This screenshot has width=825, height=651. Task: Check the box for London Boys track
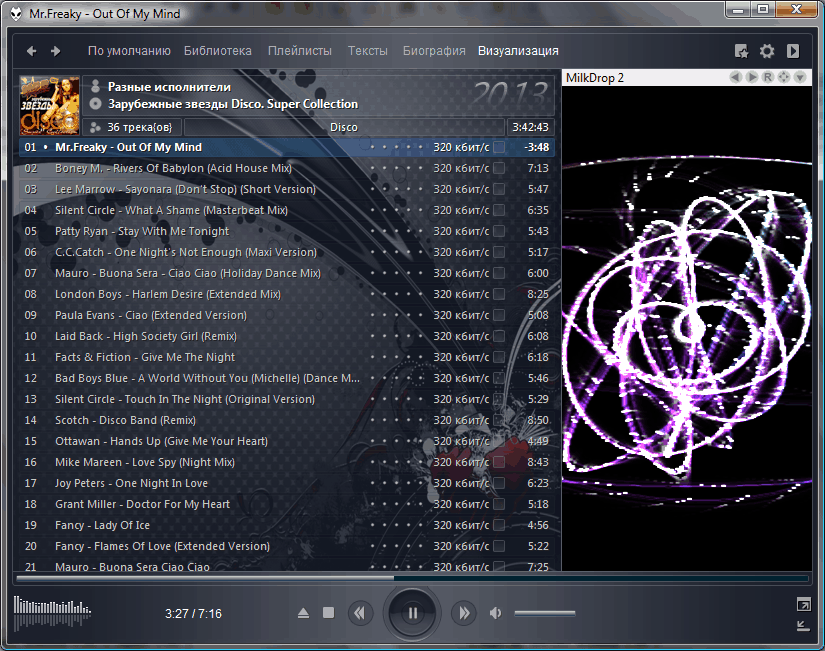[499, 295]
